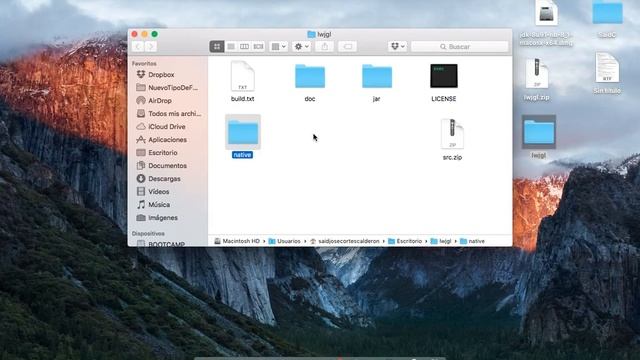Click Macintosh HD in the path bar
Image resolution: width=640 pixels, height=360 pixels.
point(237,241)
